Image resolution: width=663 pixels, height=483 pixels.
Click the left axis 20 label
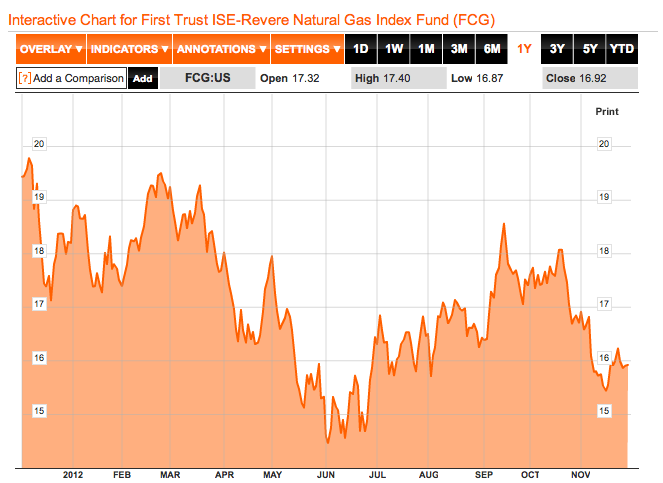[x=39, y=144]
